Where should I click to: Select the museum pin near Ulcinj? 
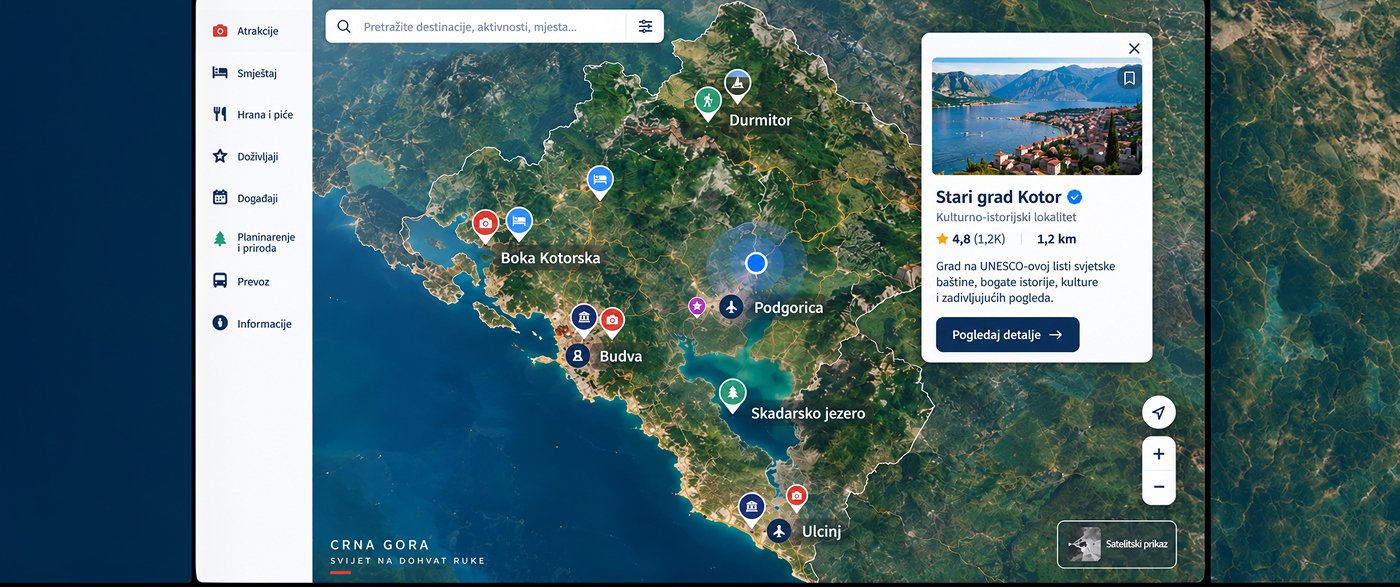(x=751, y=508)
